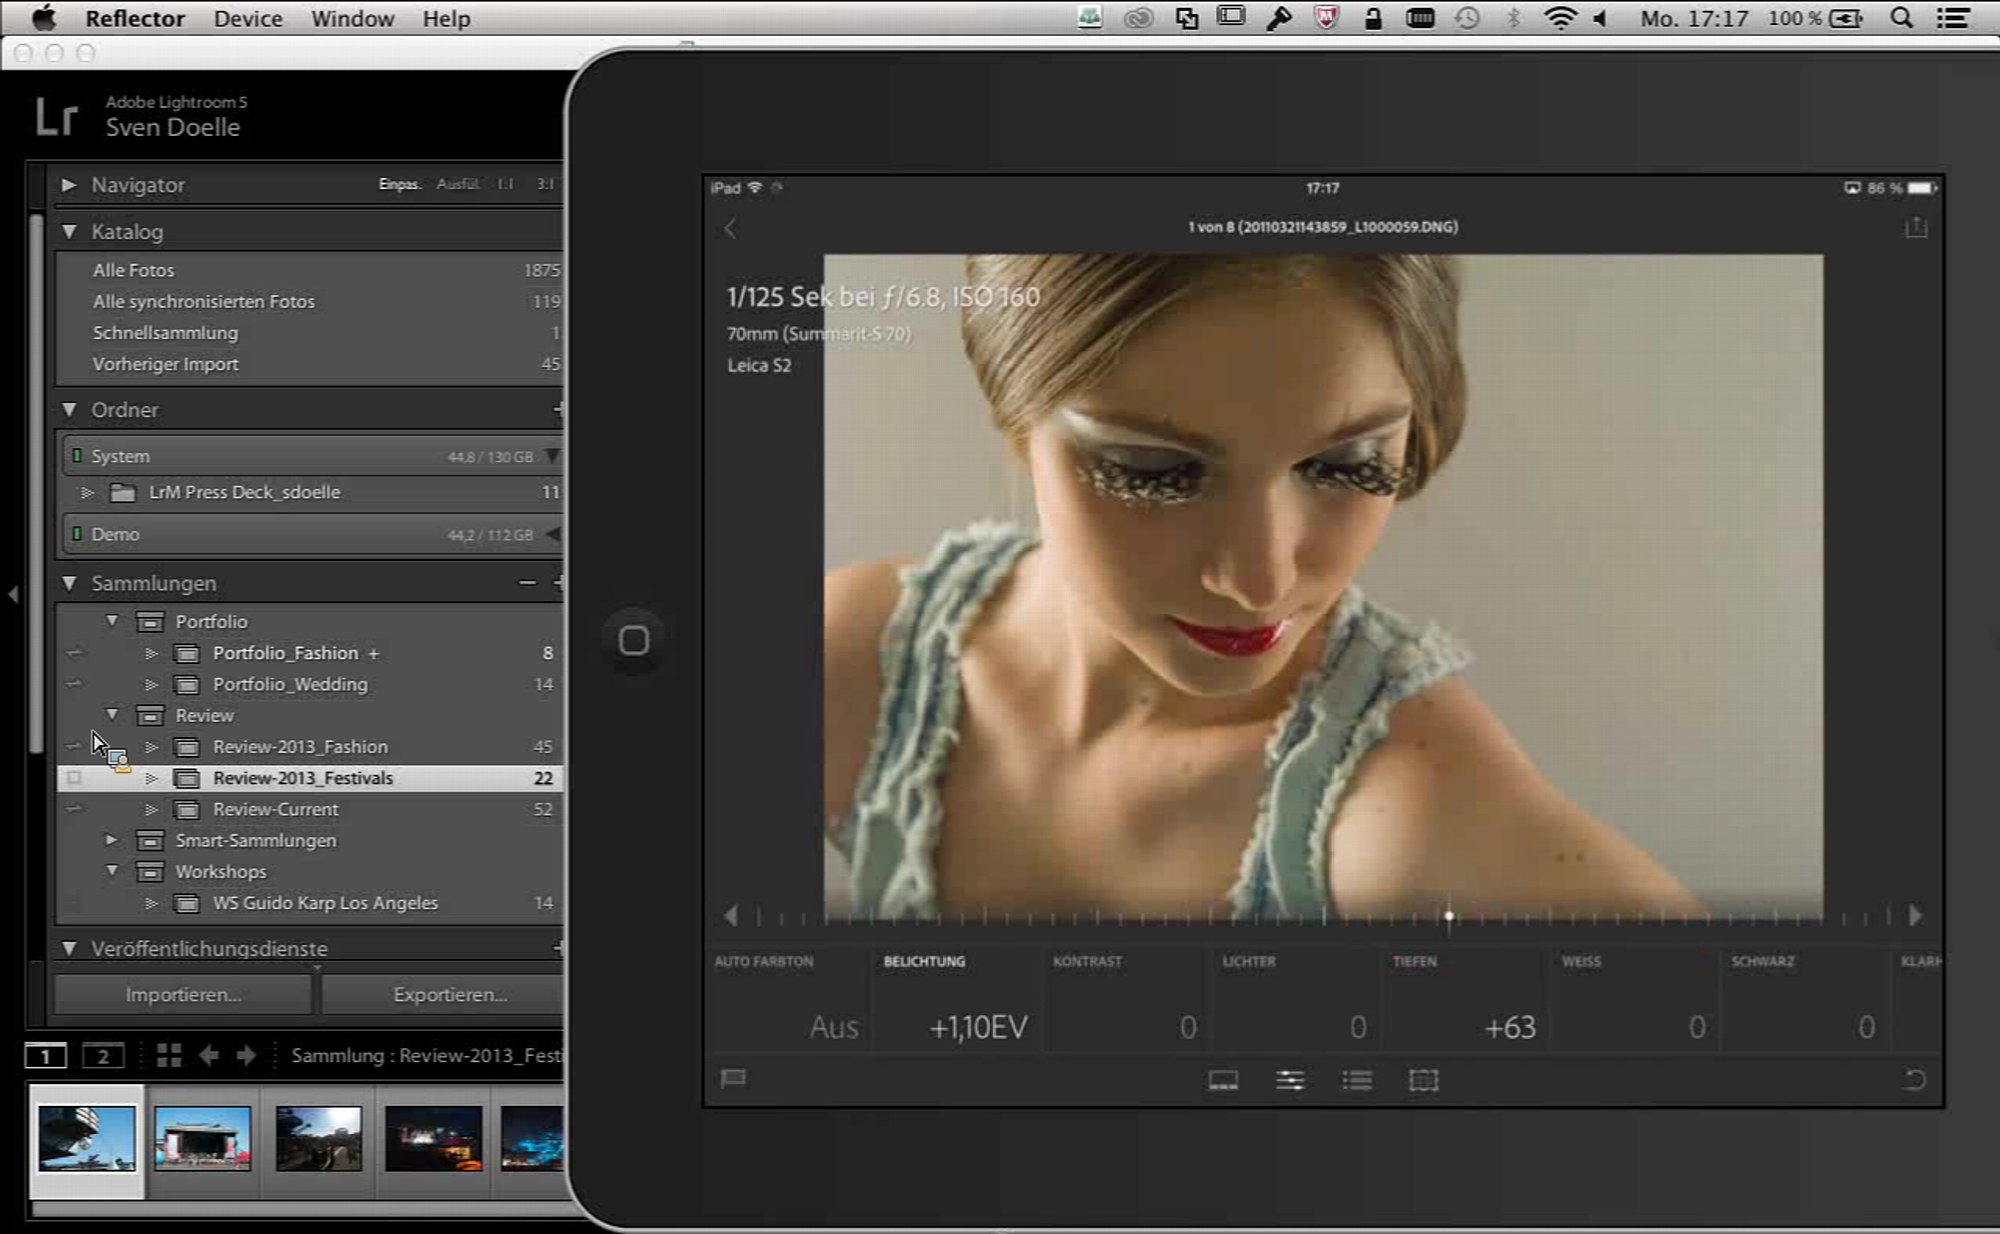Select the crop tool icon

click(1423, 1080)
